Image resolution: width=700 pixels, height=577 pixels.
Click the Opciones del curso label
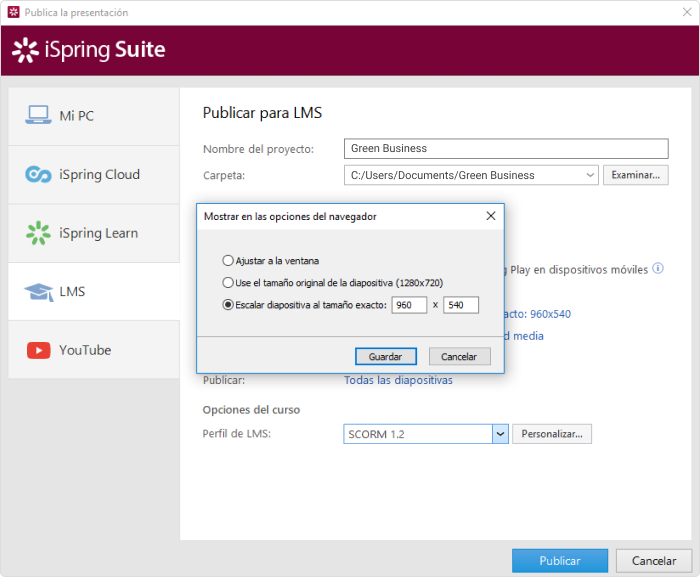coord(251,410)
